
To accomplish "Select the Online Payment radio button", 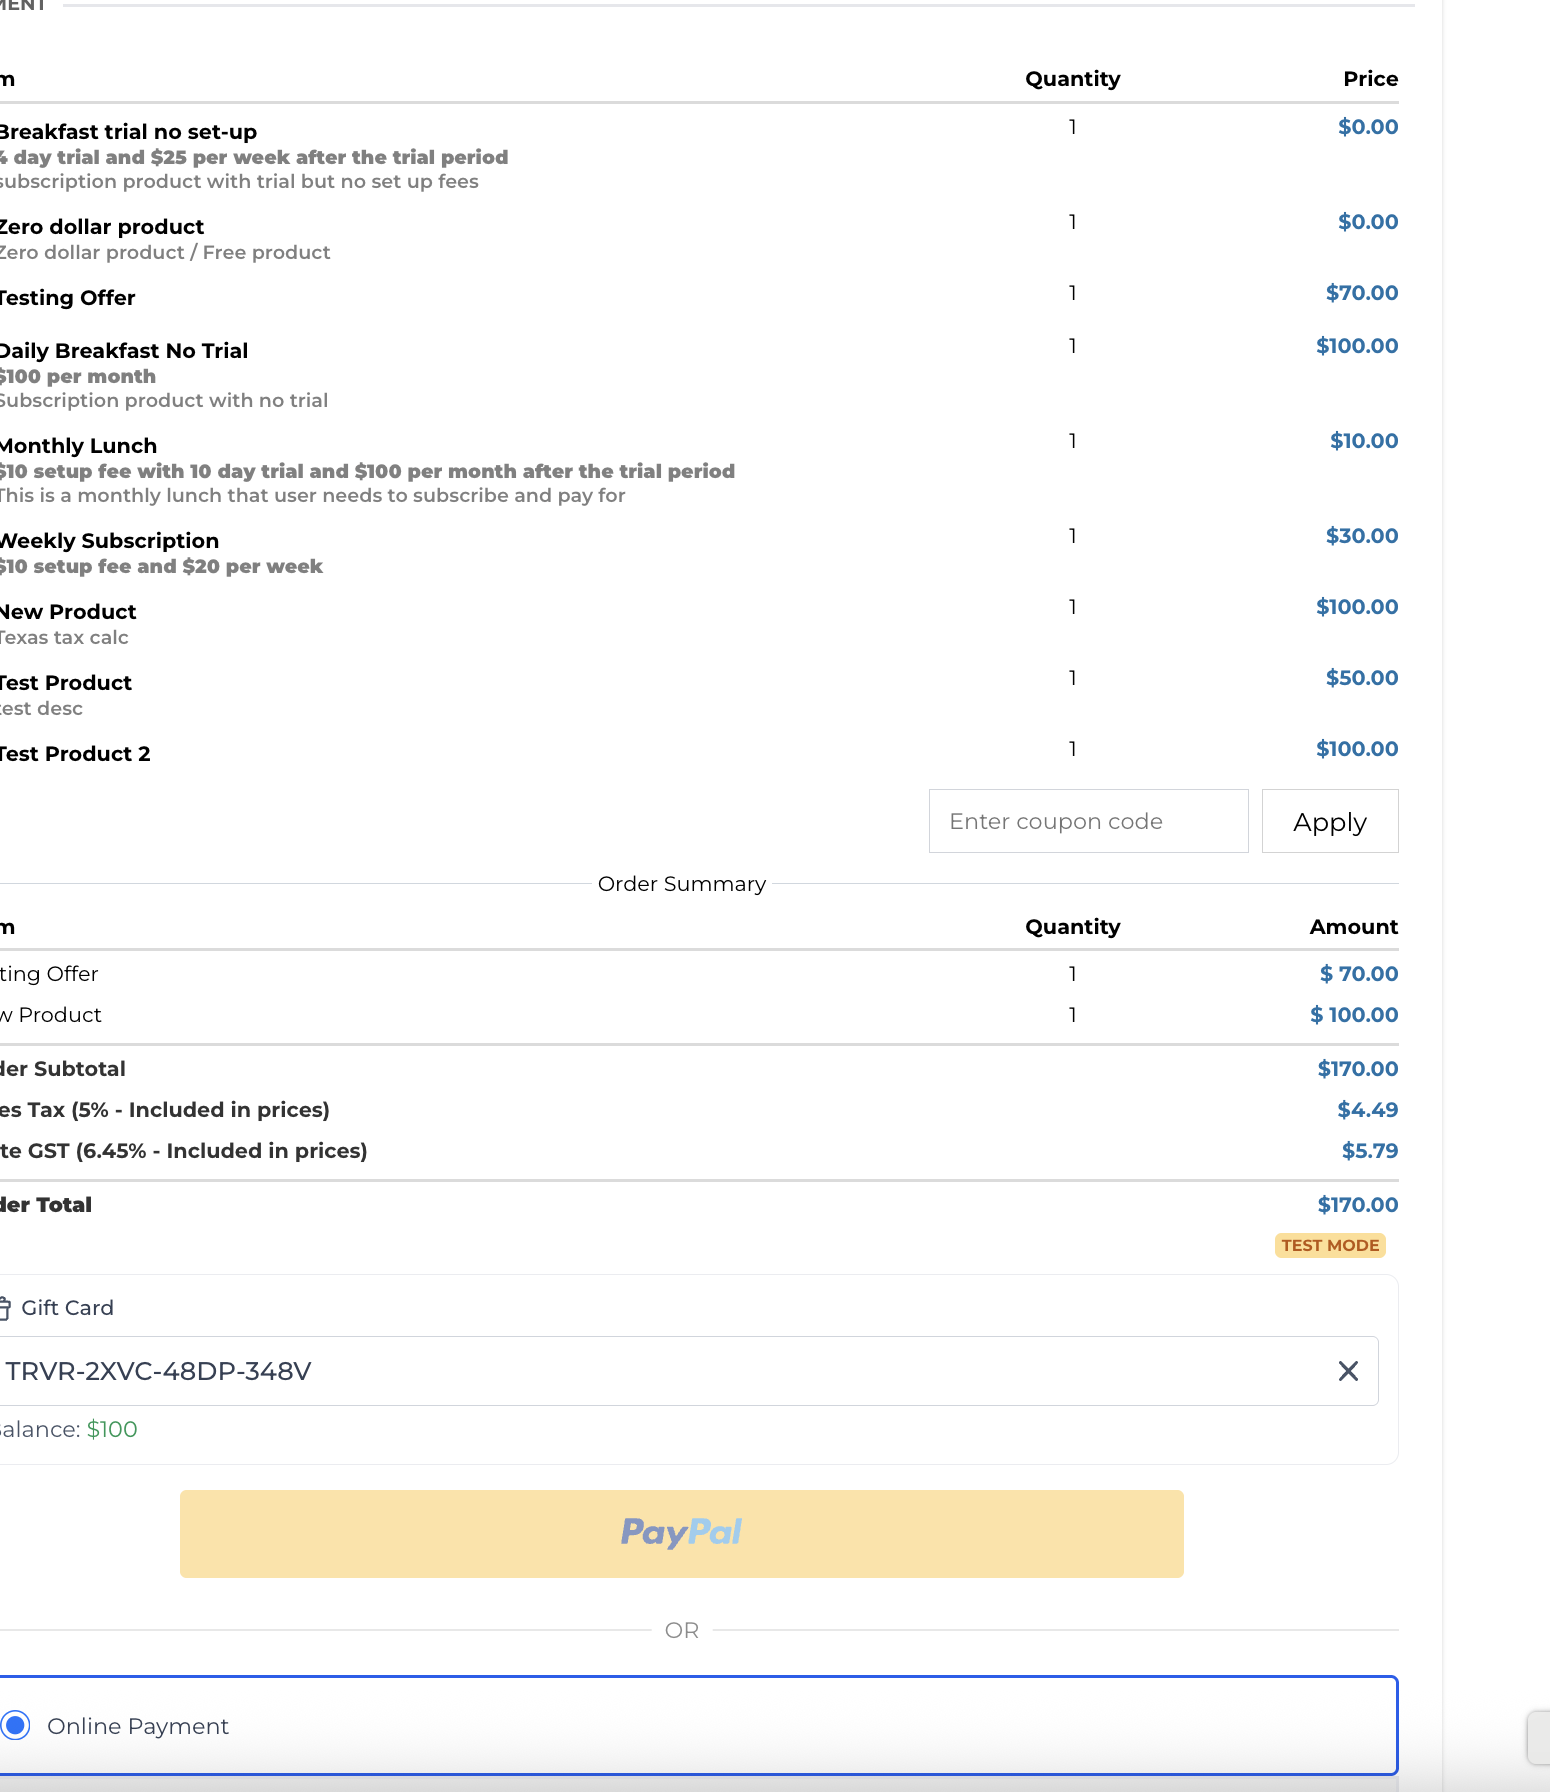I will tap(15, 1725).
